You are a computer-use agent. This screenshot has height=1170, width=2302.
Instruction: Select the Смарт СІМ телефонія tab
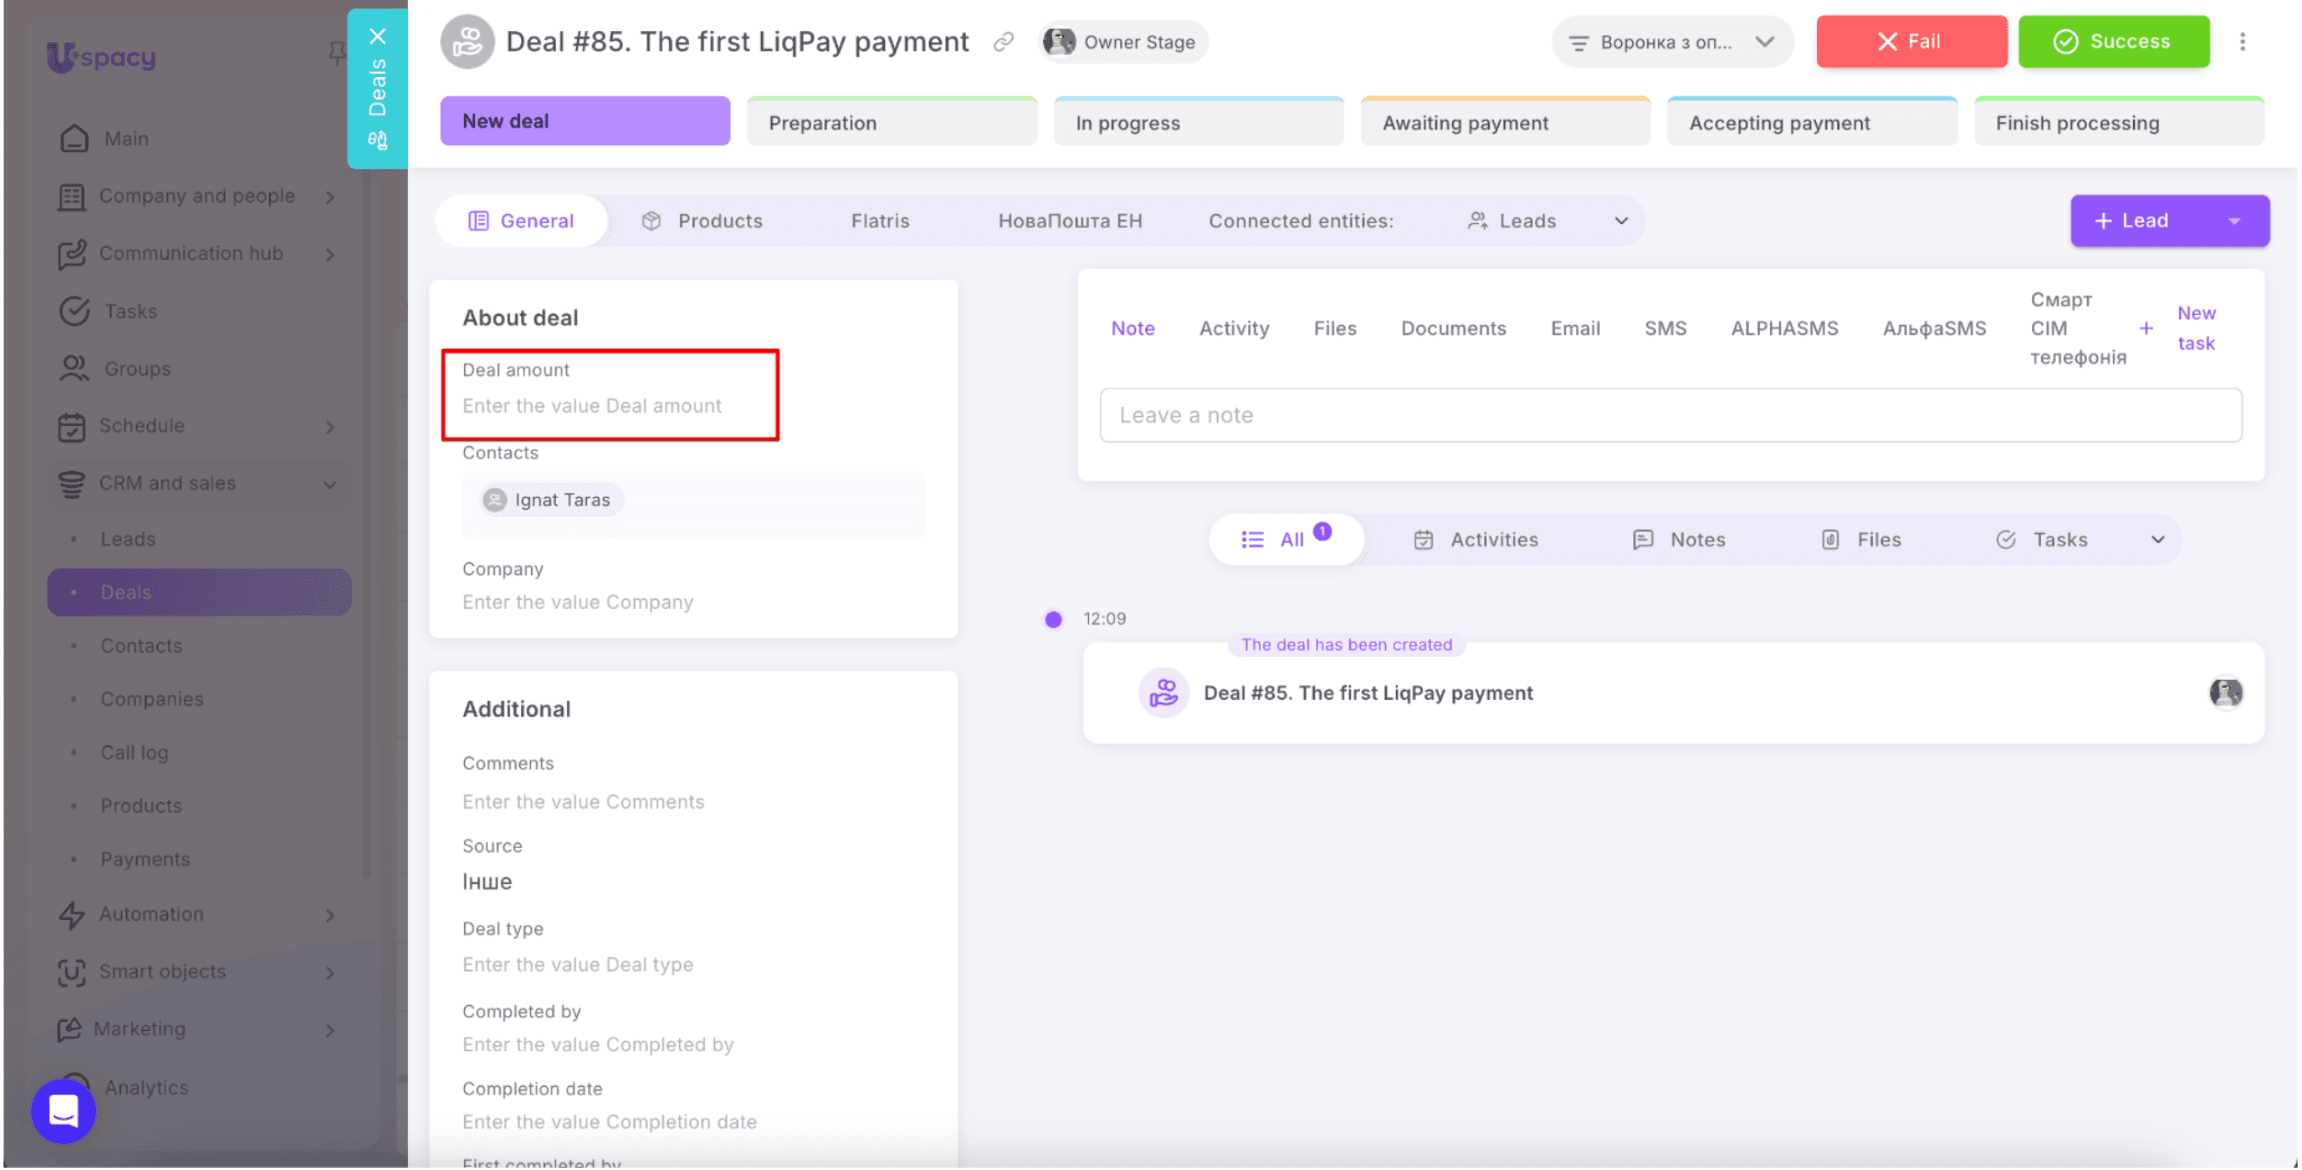[2078, 328]
